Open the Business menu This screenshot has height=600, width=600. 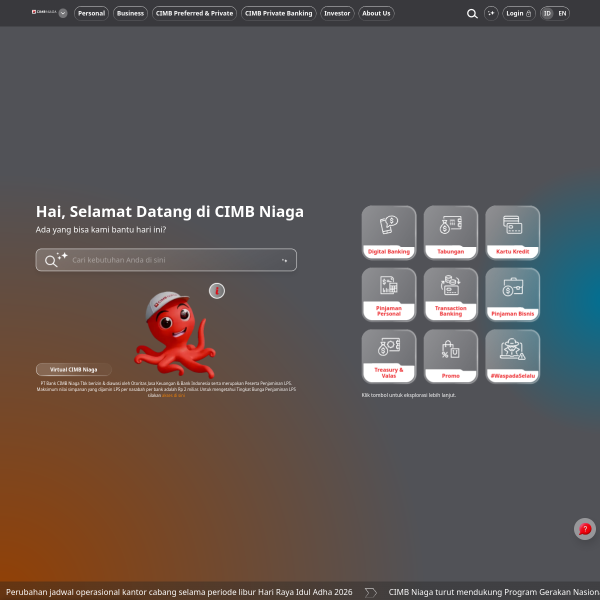(130, 13)
